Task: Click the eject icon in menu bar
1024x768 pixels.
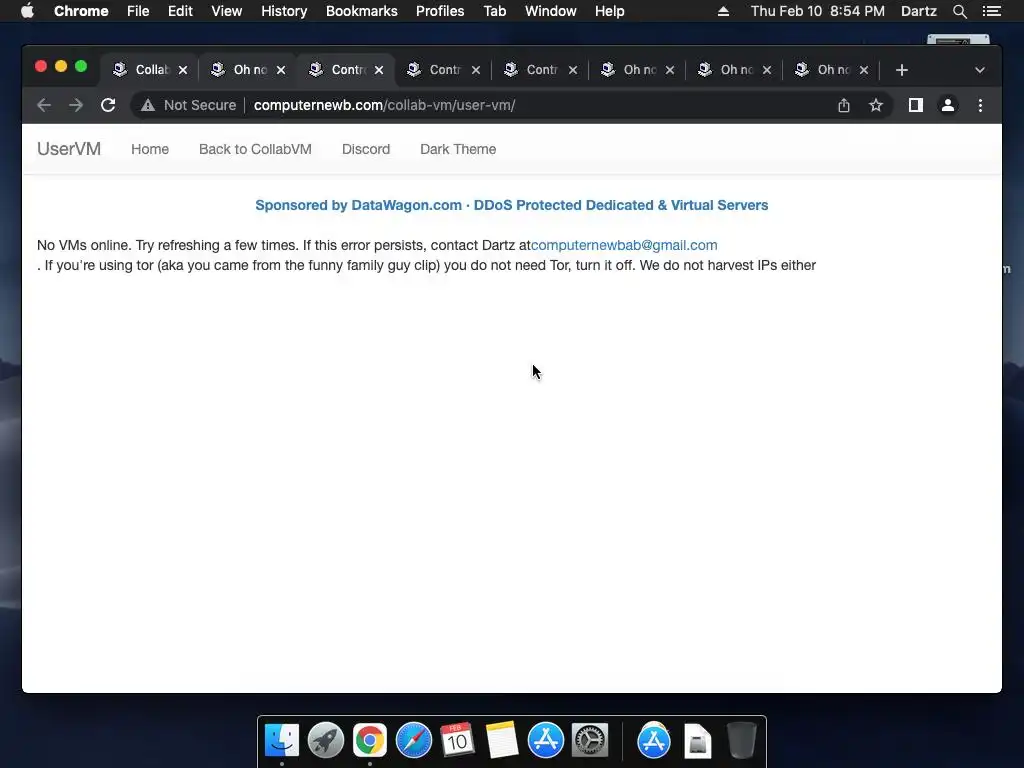Action: click(x=723, y=11)
